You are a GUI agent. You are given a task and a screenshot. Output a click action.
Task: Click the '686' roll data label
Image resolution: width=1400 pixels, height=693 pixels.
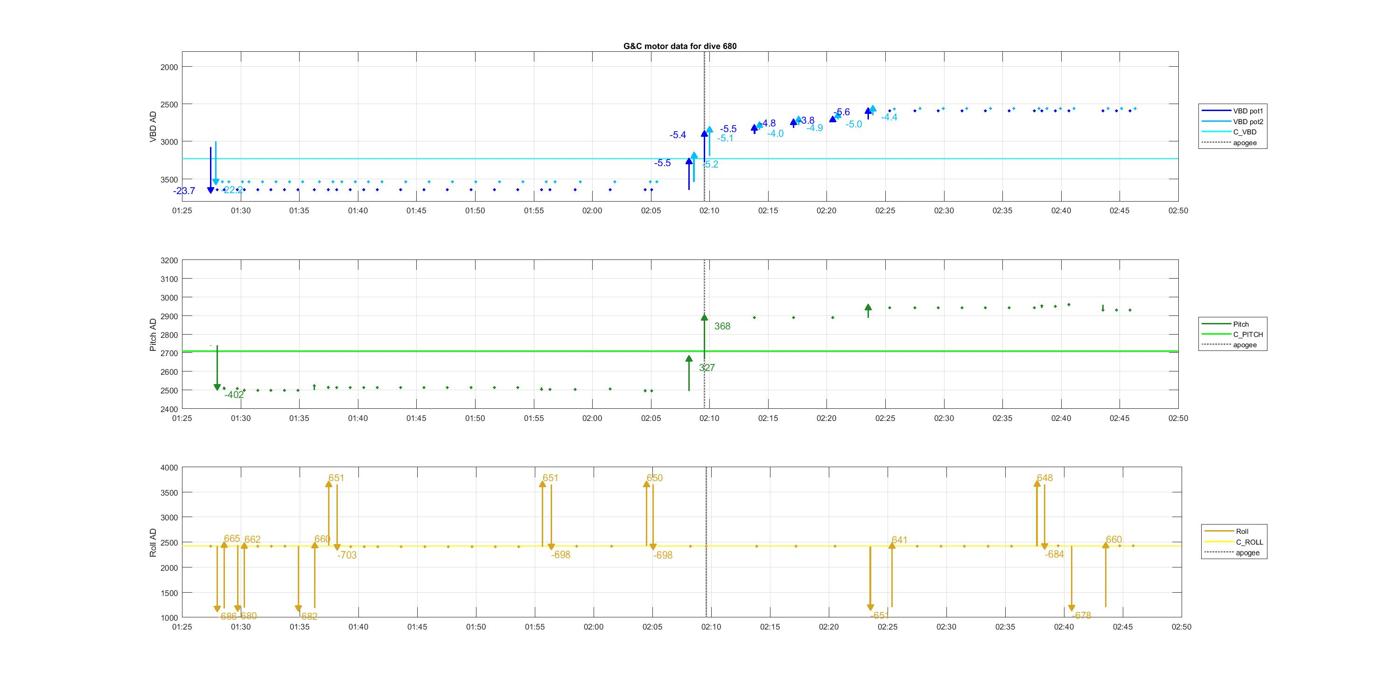coord(229,616)
